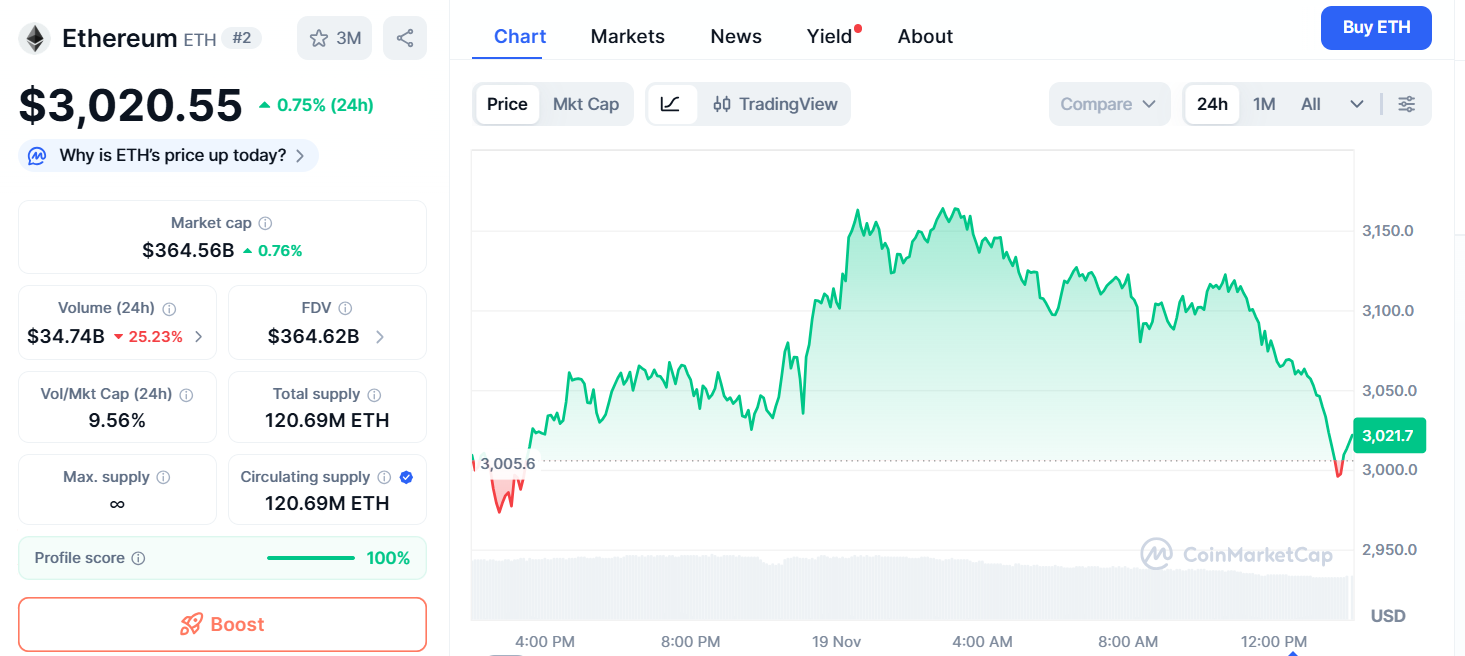This screenshot has height=656, width=1465.
Task: Click the Ethereum logo icon
Action: pos(35,38)
